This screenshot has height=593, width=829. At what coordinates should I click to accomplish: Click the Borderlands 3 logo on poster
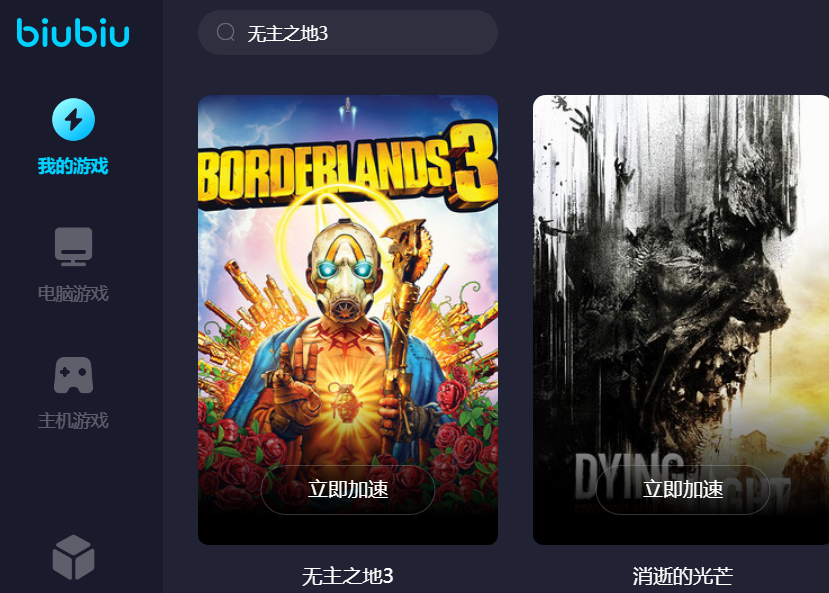click(348, 166)
